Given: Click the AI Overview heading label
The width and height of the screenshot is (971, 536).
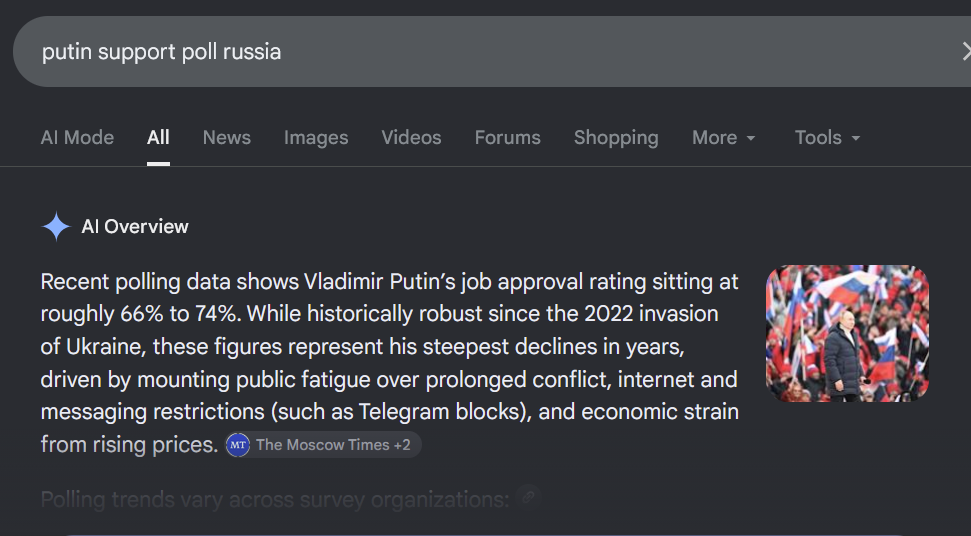Looking at the screenshot, I should [135, 227].
